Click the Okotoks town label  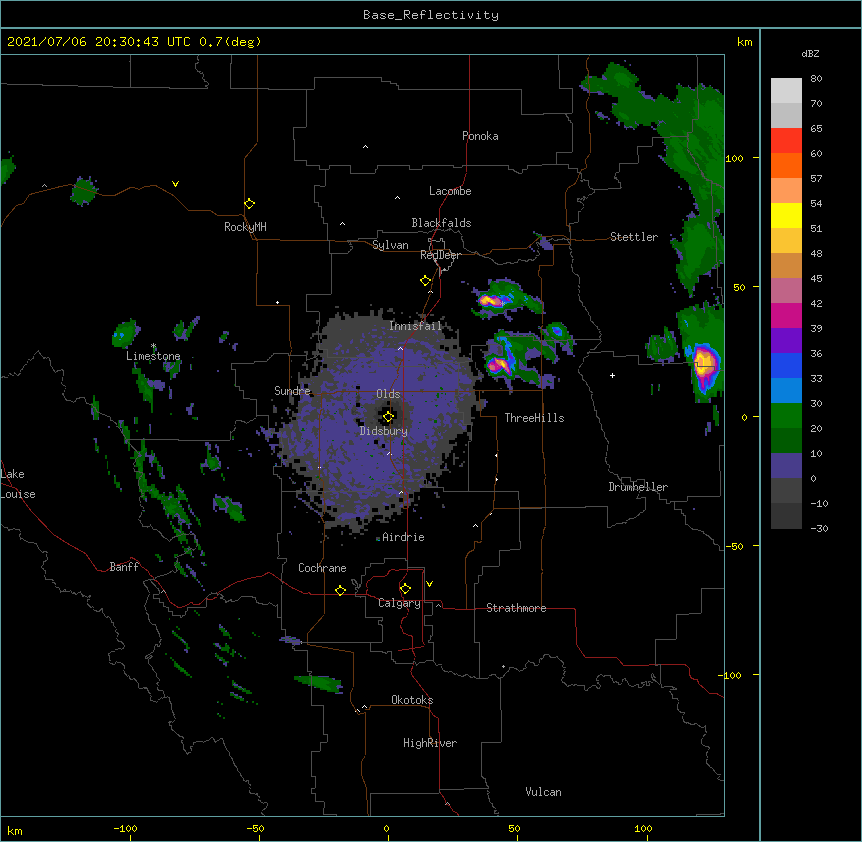[x=412, y=700]
